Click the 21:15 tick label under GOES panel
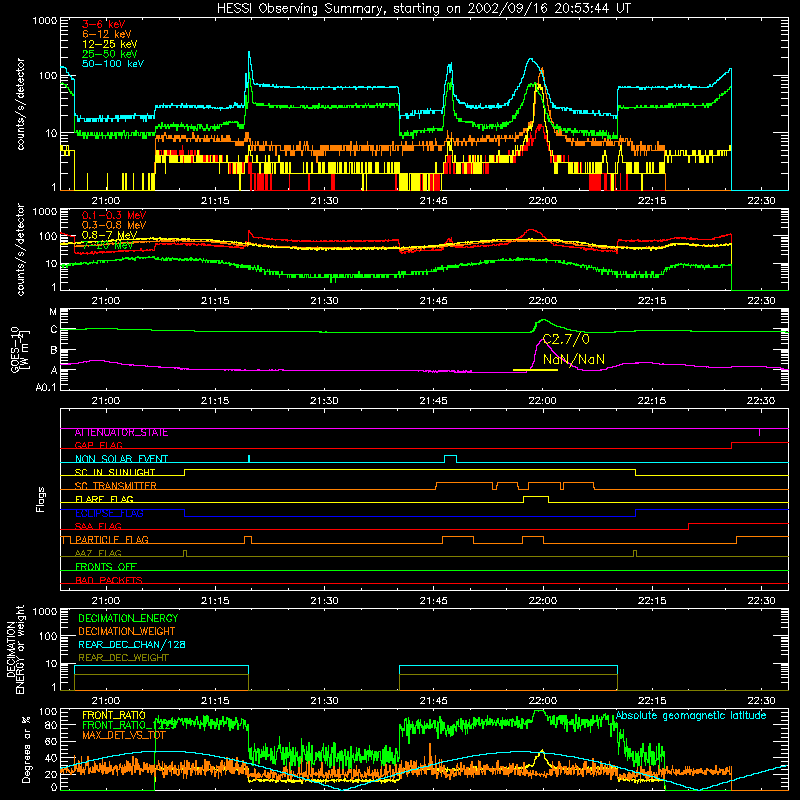800x800 pixels. [x=215, y=401]
